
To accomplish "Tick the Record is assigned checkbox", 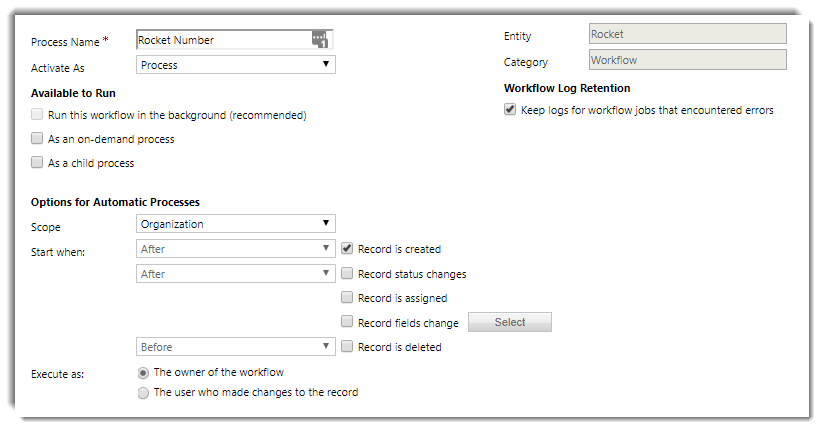I will 347,297.
